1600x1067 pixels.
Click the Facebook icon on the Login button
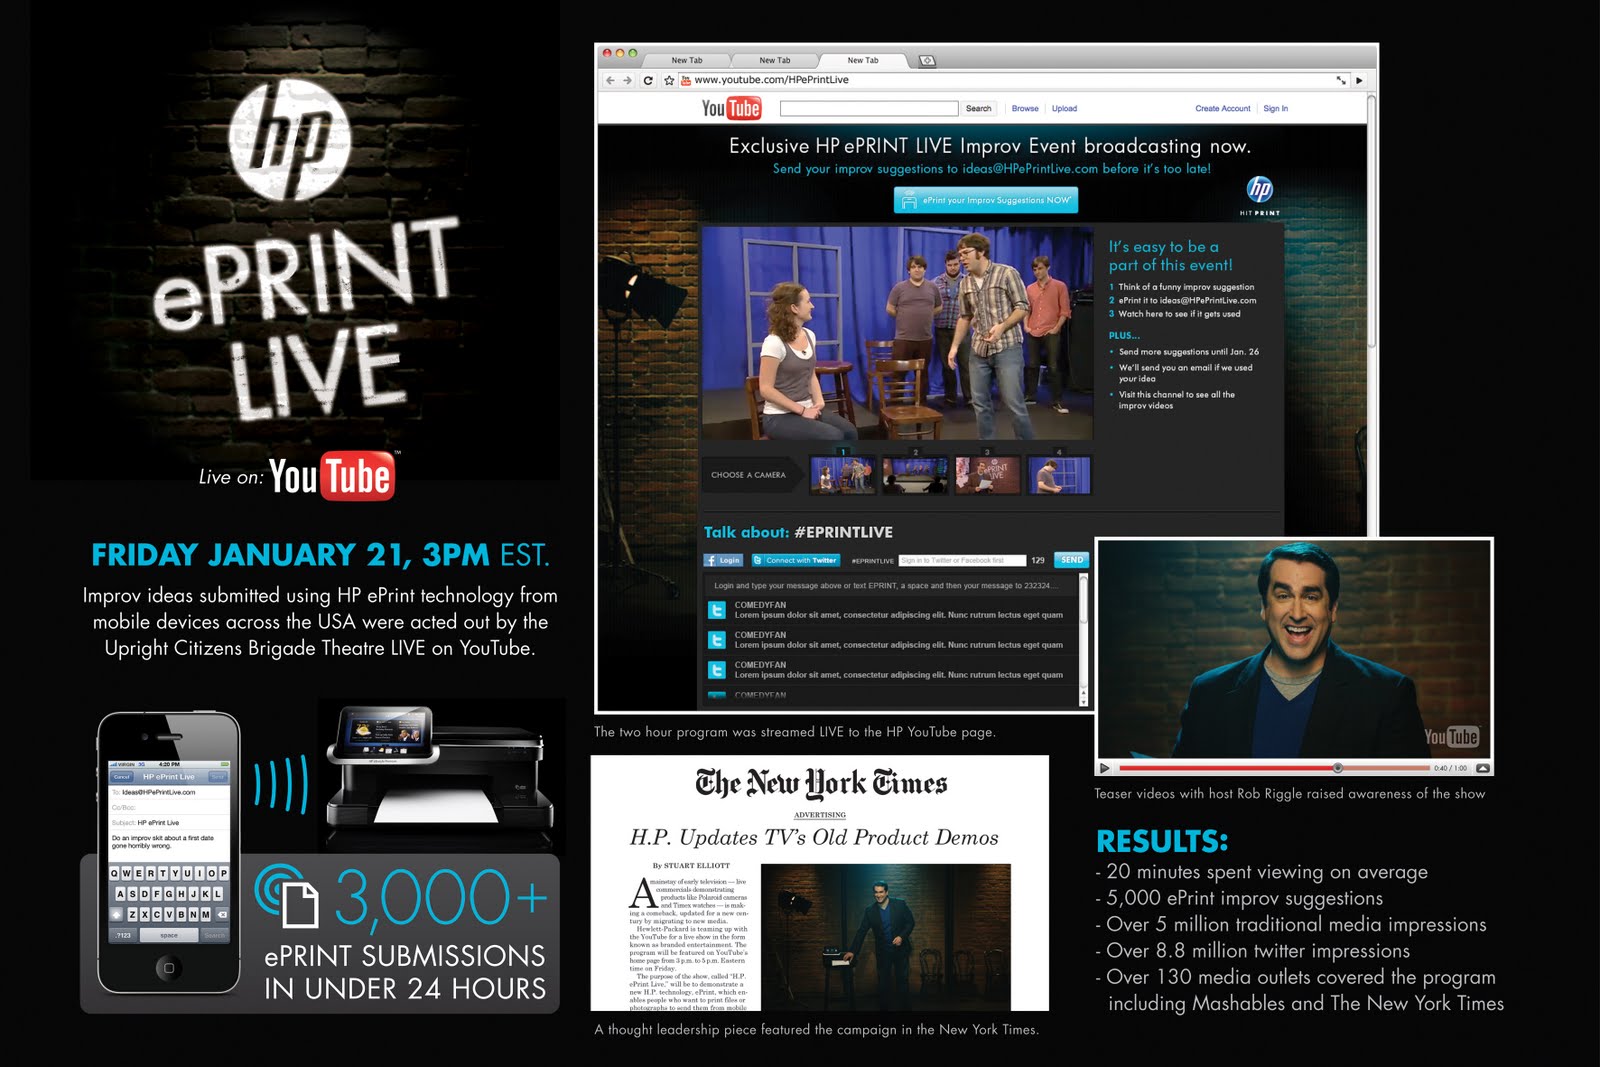click(712, 559)
